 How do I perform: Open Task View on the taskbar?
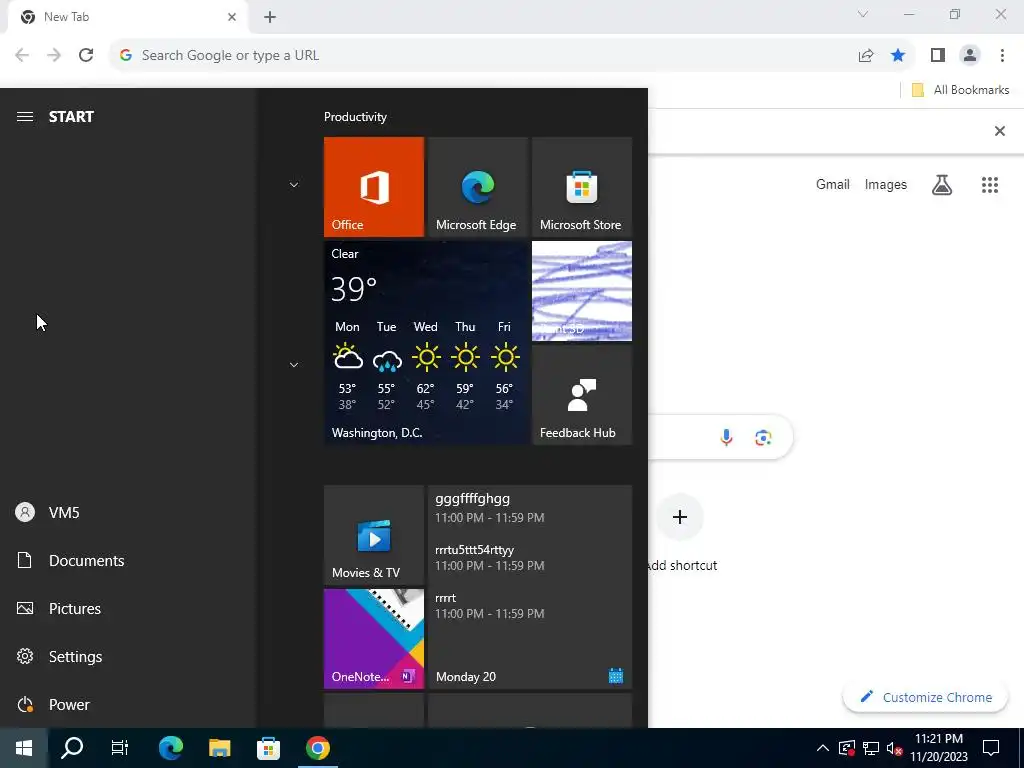(x=120, y=748)
